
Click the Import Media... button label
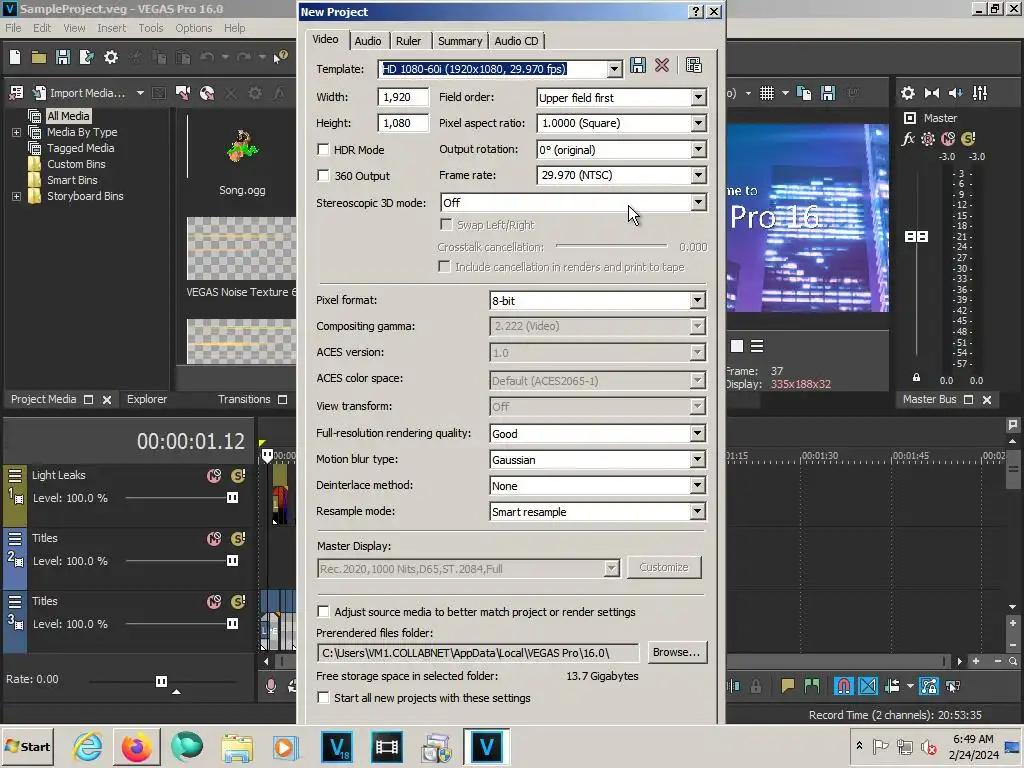point(88,93)
